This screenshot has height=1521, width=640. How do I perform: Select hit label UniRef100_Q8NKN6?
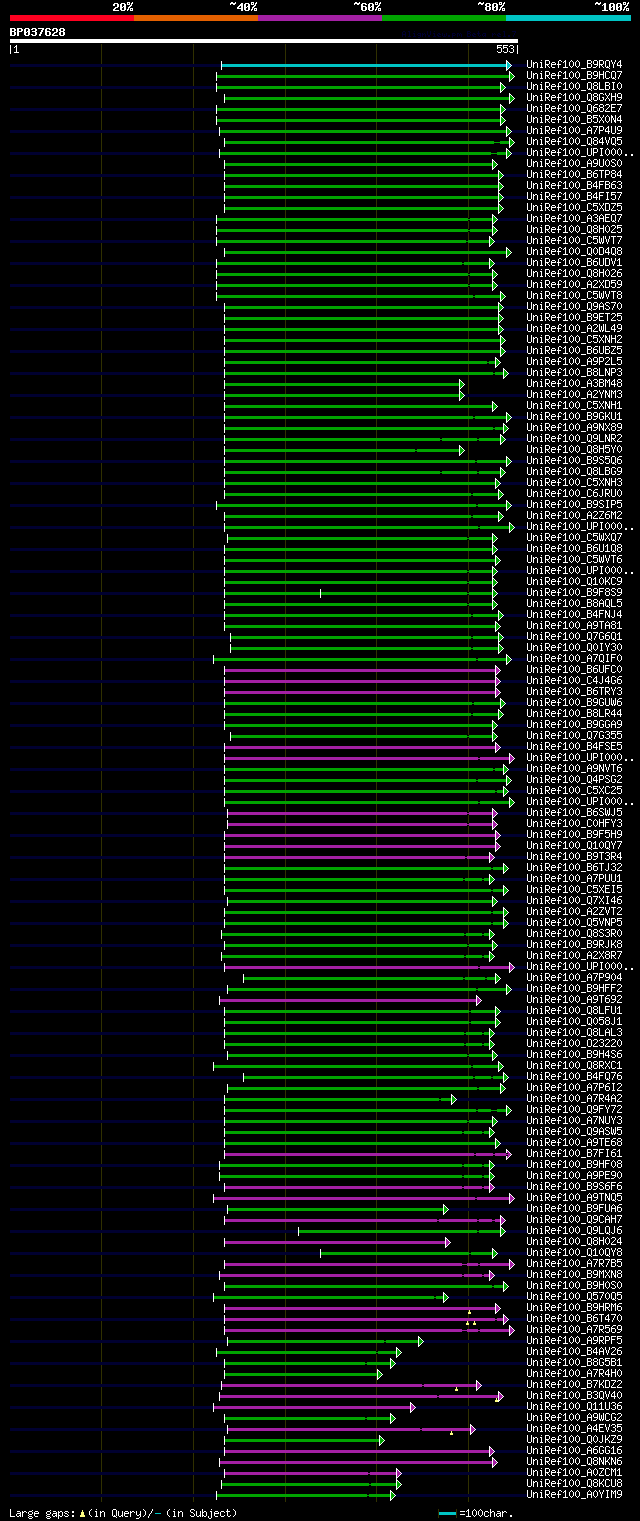574,1461
